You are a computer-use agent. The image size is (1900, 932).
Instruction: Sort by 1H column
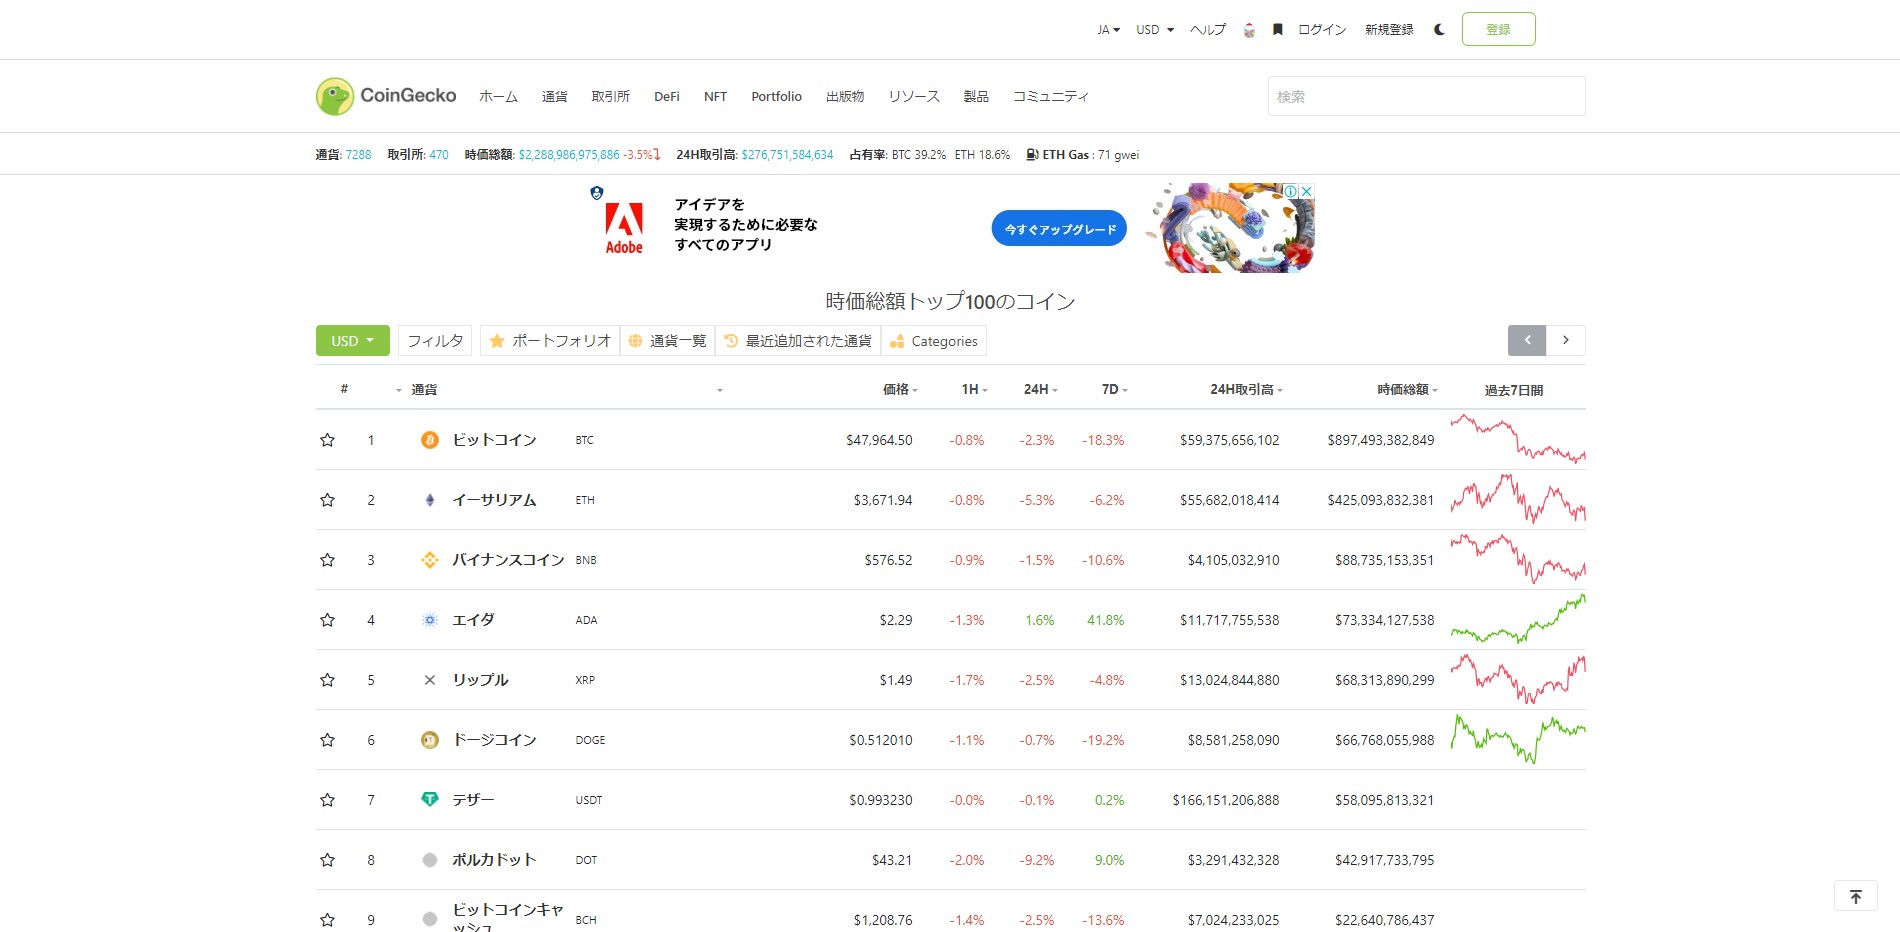[x=974, y=390]
